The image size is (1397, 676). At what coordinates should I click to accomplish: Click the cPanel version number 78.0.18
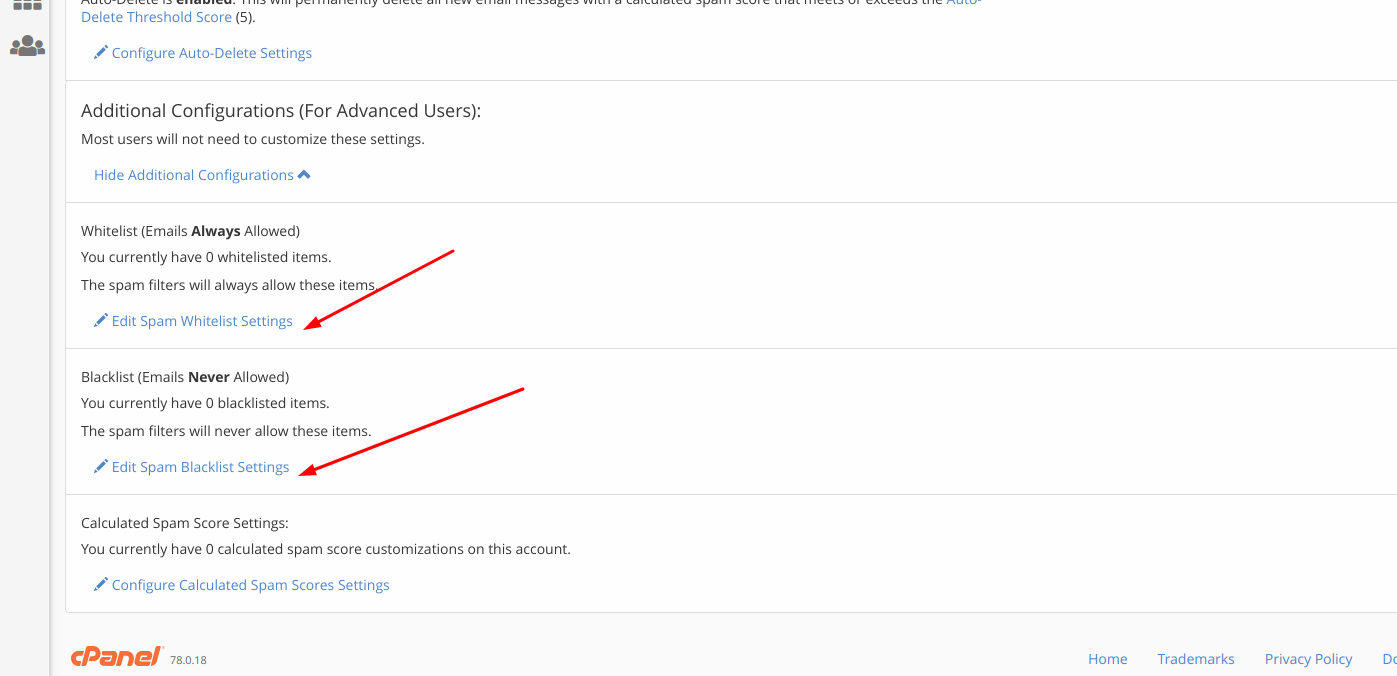click(x=188, y=660)
